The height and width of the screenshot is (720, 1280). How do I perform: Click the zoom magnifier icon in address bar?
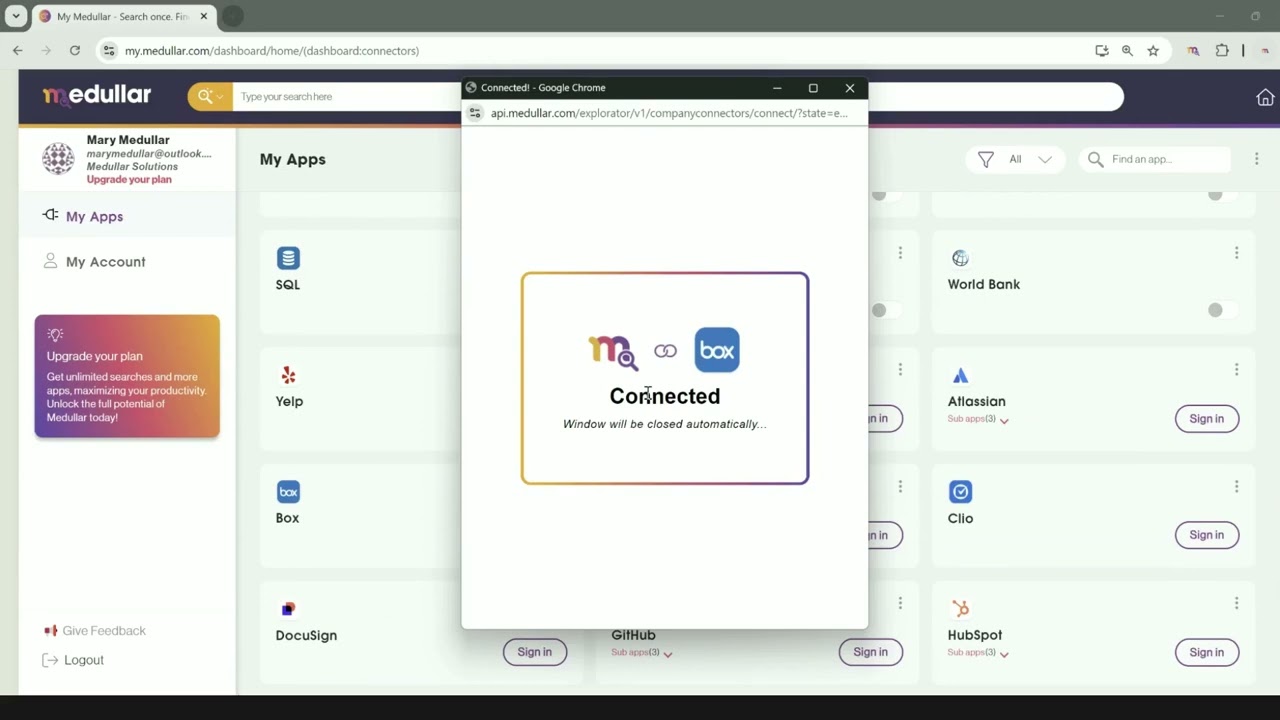pyautogui.click(x=1127, y=51)
